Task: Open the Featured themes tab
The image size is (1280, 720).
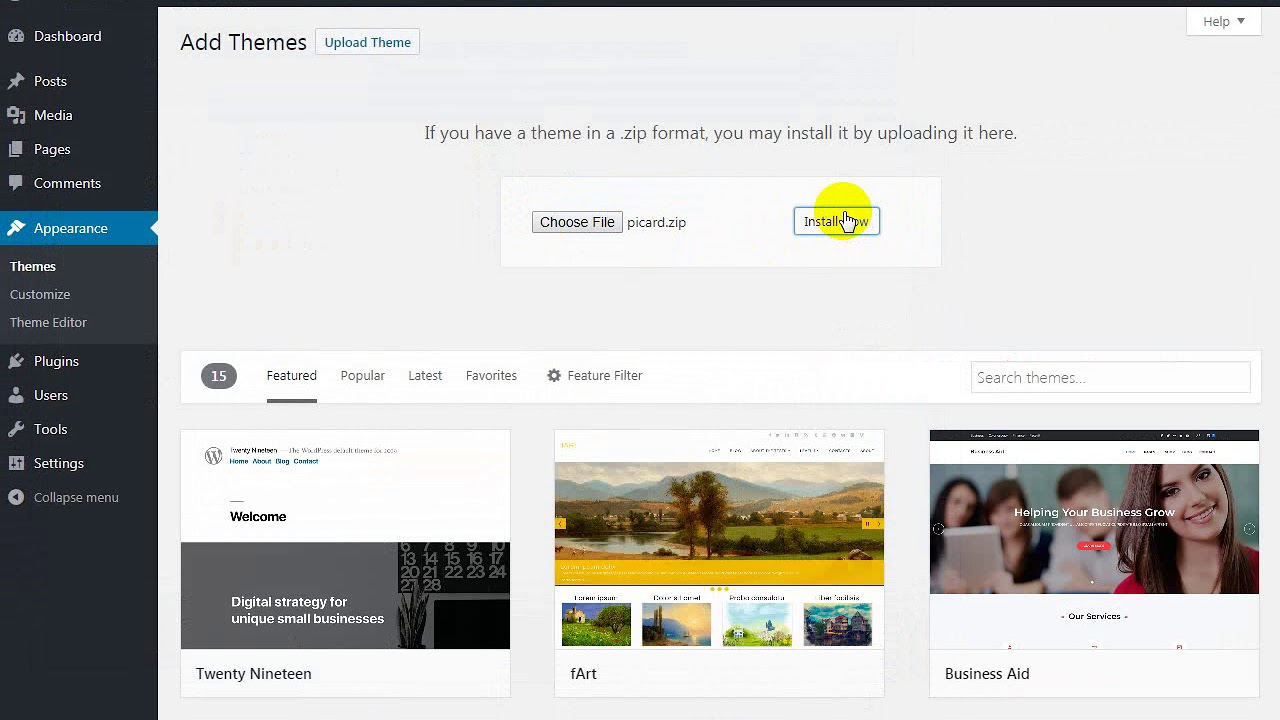Action: (291, 376)
